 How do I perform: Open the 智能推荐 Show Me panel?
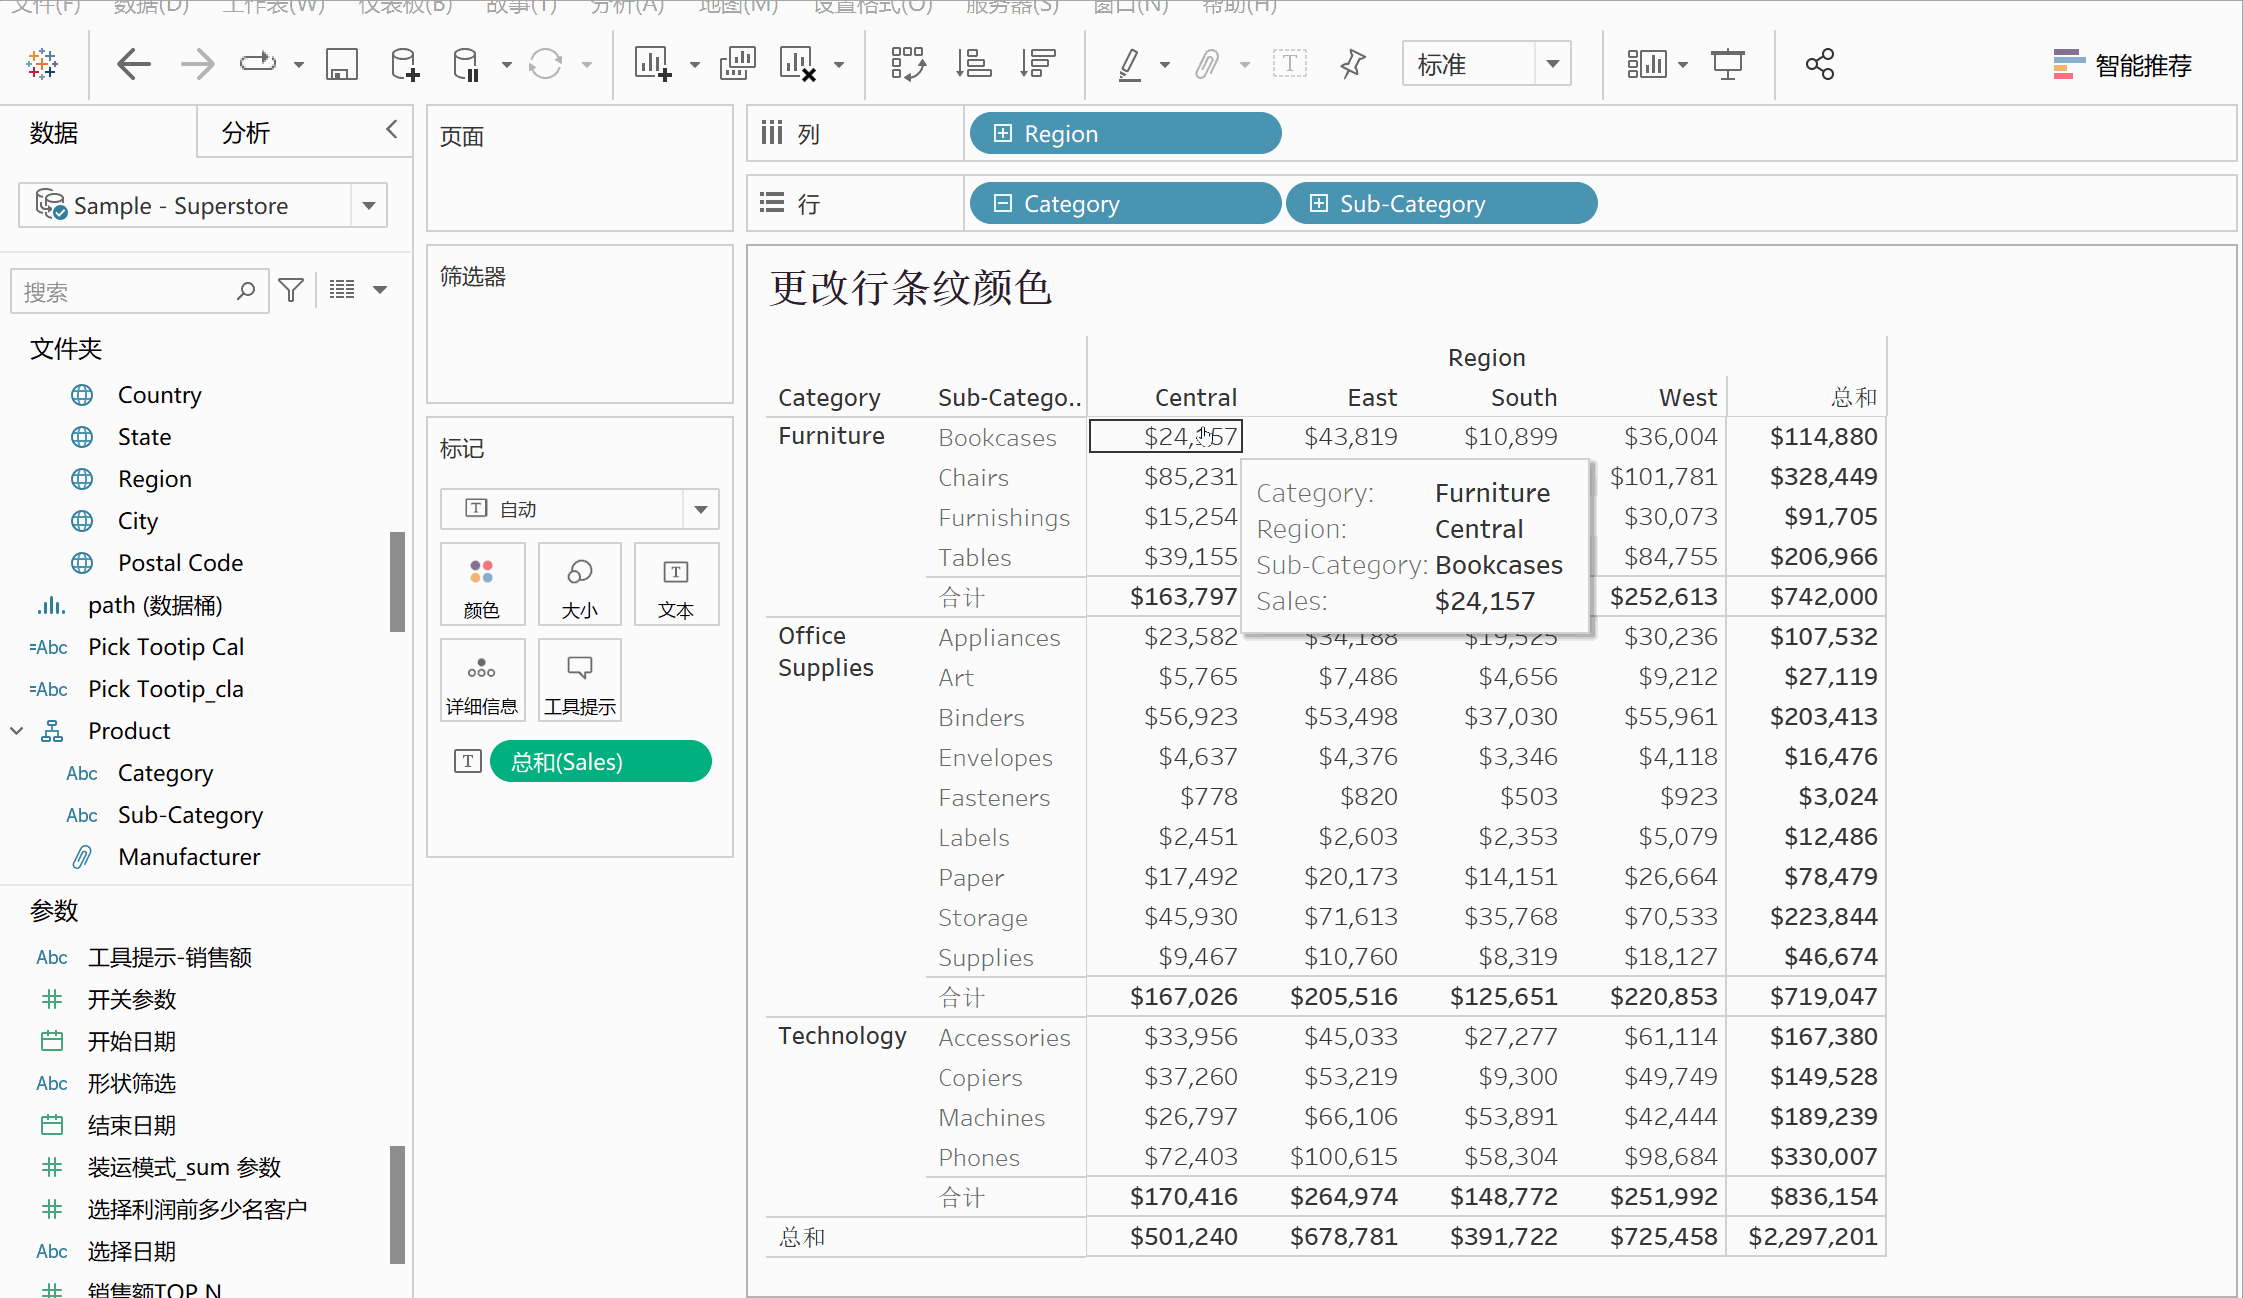[x=2122, y=65]
